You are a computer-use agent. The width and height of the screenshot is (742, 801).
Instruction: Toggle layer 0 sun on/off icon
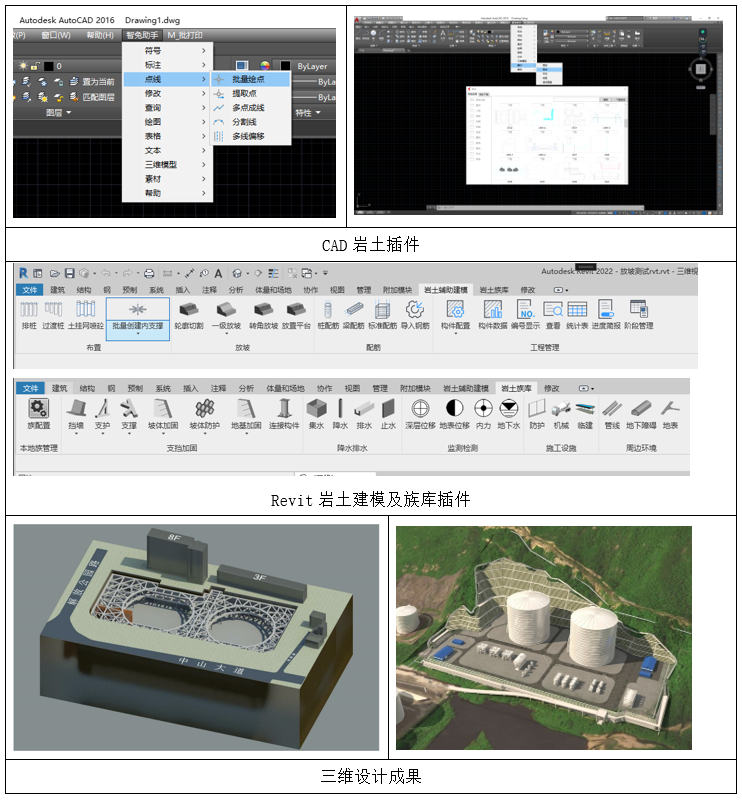(23, 66)
